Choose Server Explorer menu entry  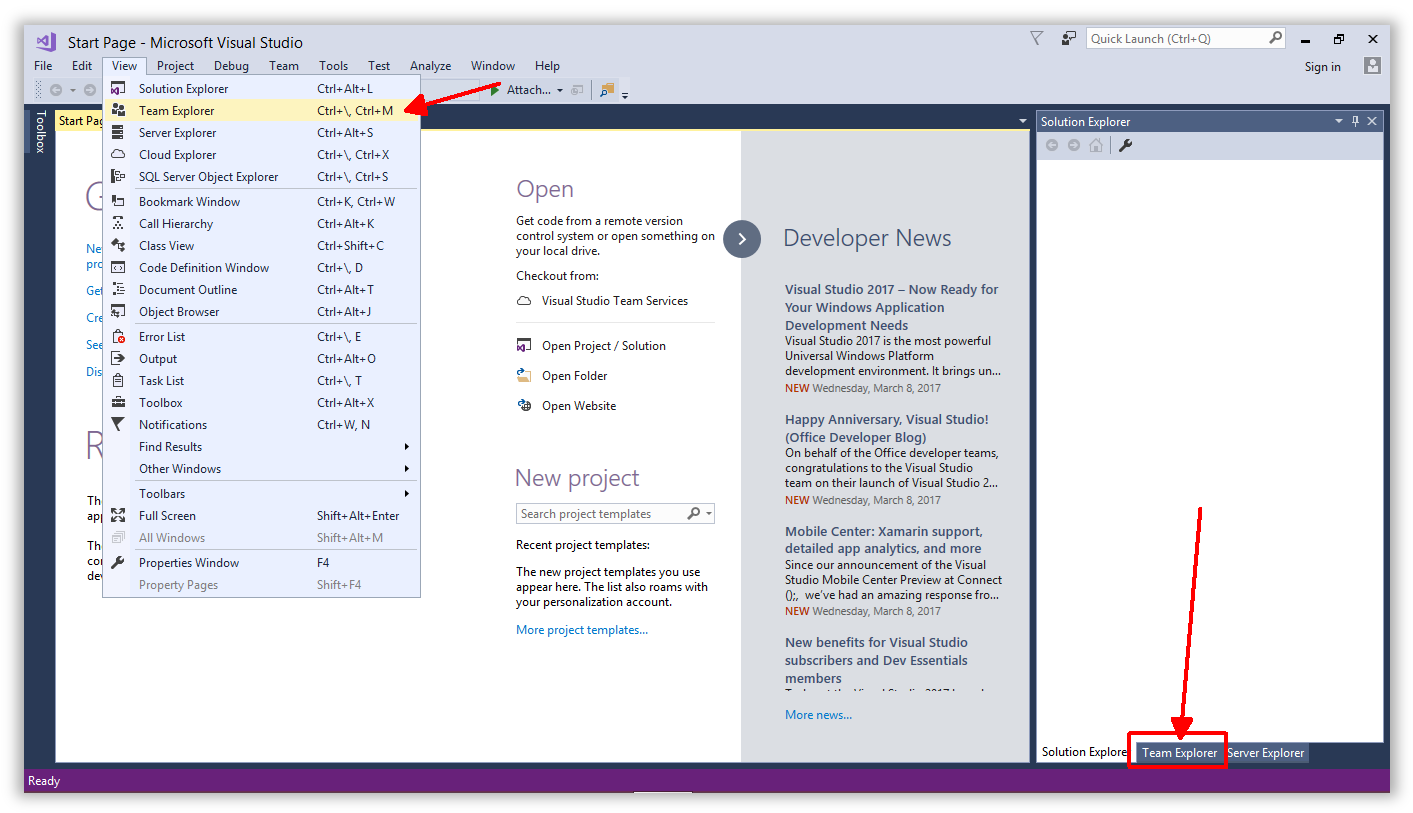pyautogui.click(x=262, y=133)
